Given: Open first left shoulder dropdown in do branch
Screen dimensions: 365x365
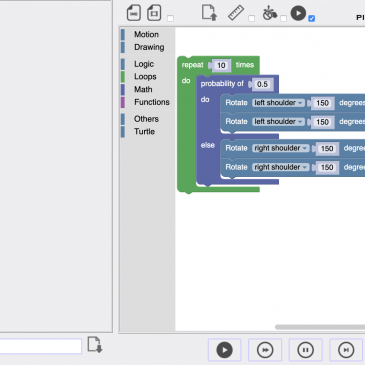Looking at the screenshot, I should click(x=278, y=103).
